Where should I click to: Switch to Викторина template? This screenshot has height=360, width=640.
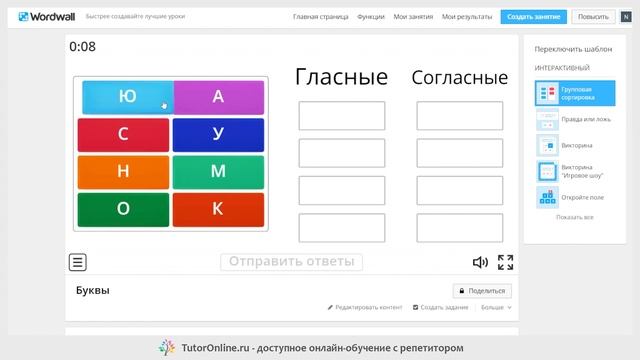click(x=575, y=145)
